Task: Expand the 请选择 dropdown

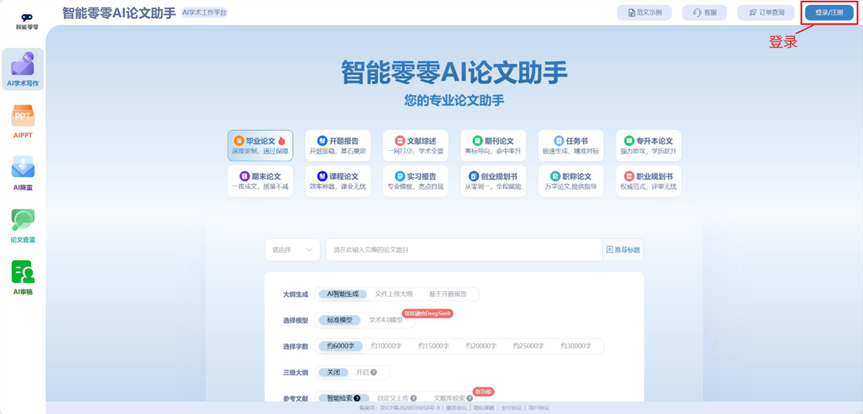Action: [x=292, y=250]
